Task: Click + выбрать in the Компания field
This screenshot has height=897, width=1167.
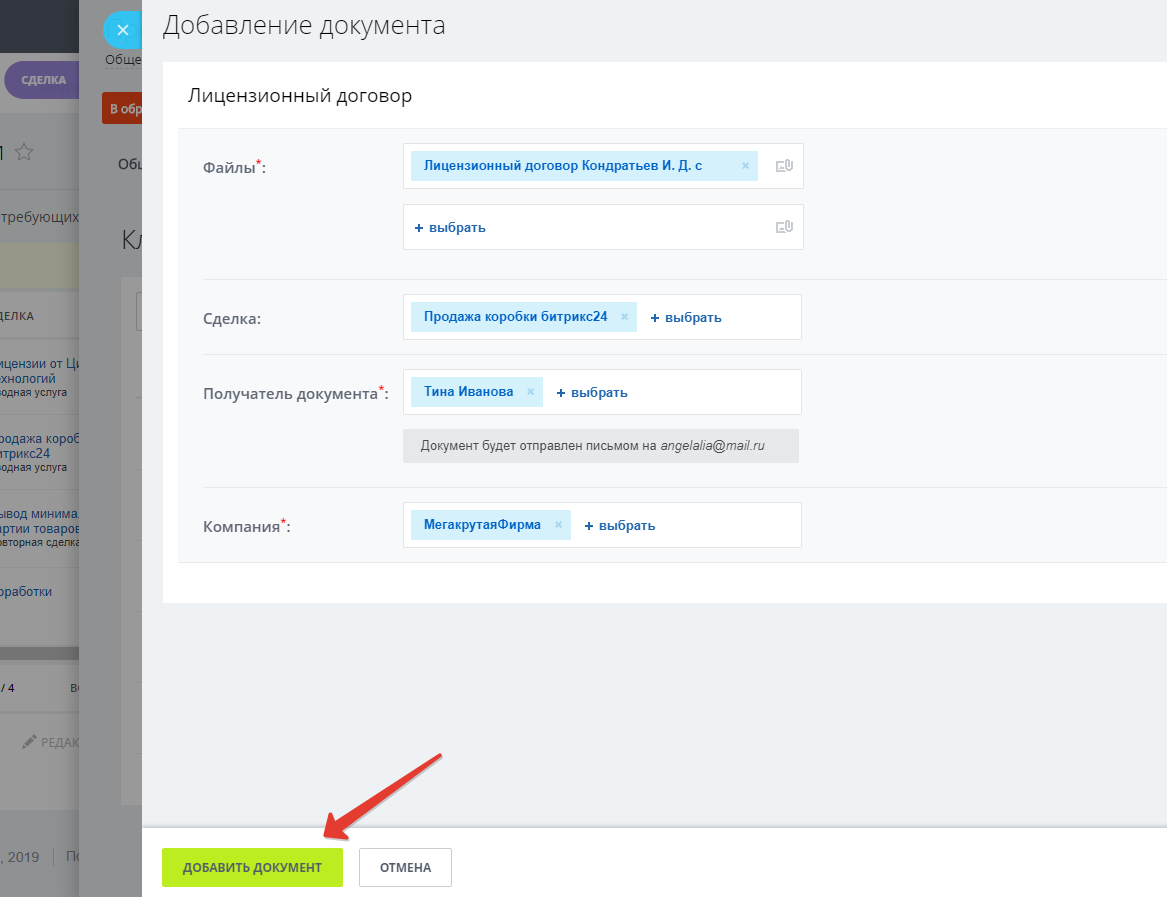Action: [x=620, y=526]
